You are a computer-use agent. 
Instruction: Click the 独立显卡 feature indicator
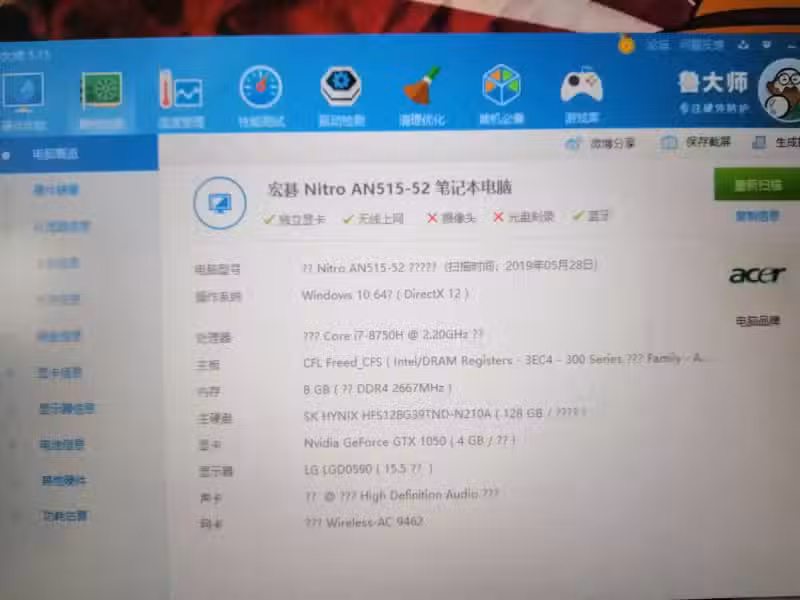point(294,219)
